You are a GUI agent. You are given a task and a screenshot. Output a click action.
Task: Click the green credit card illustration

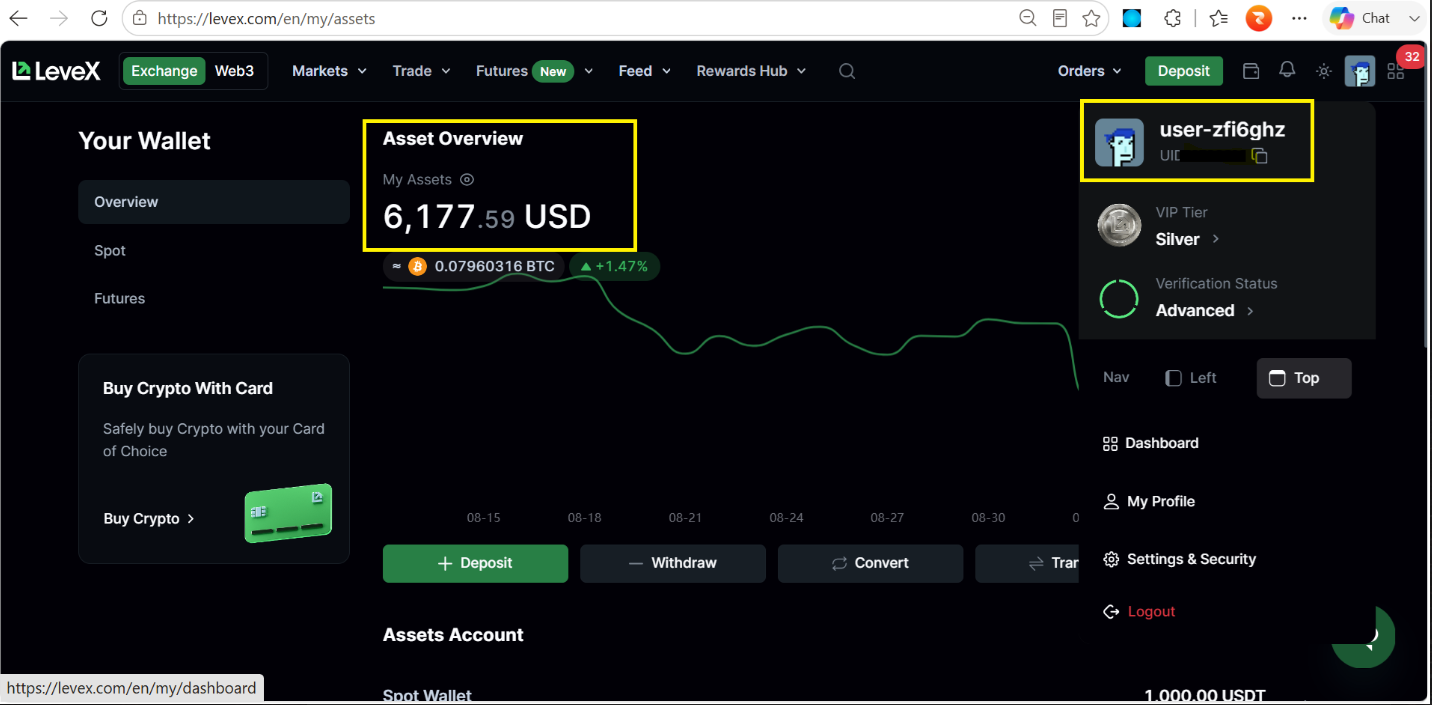[x=288, y=513]
